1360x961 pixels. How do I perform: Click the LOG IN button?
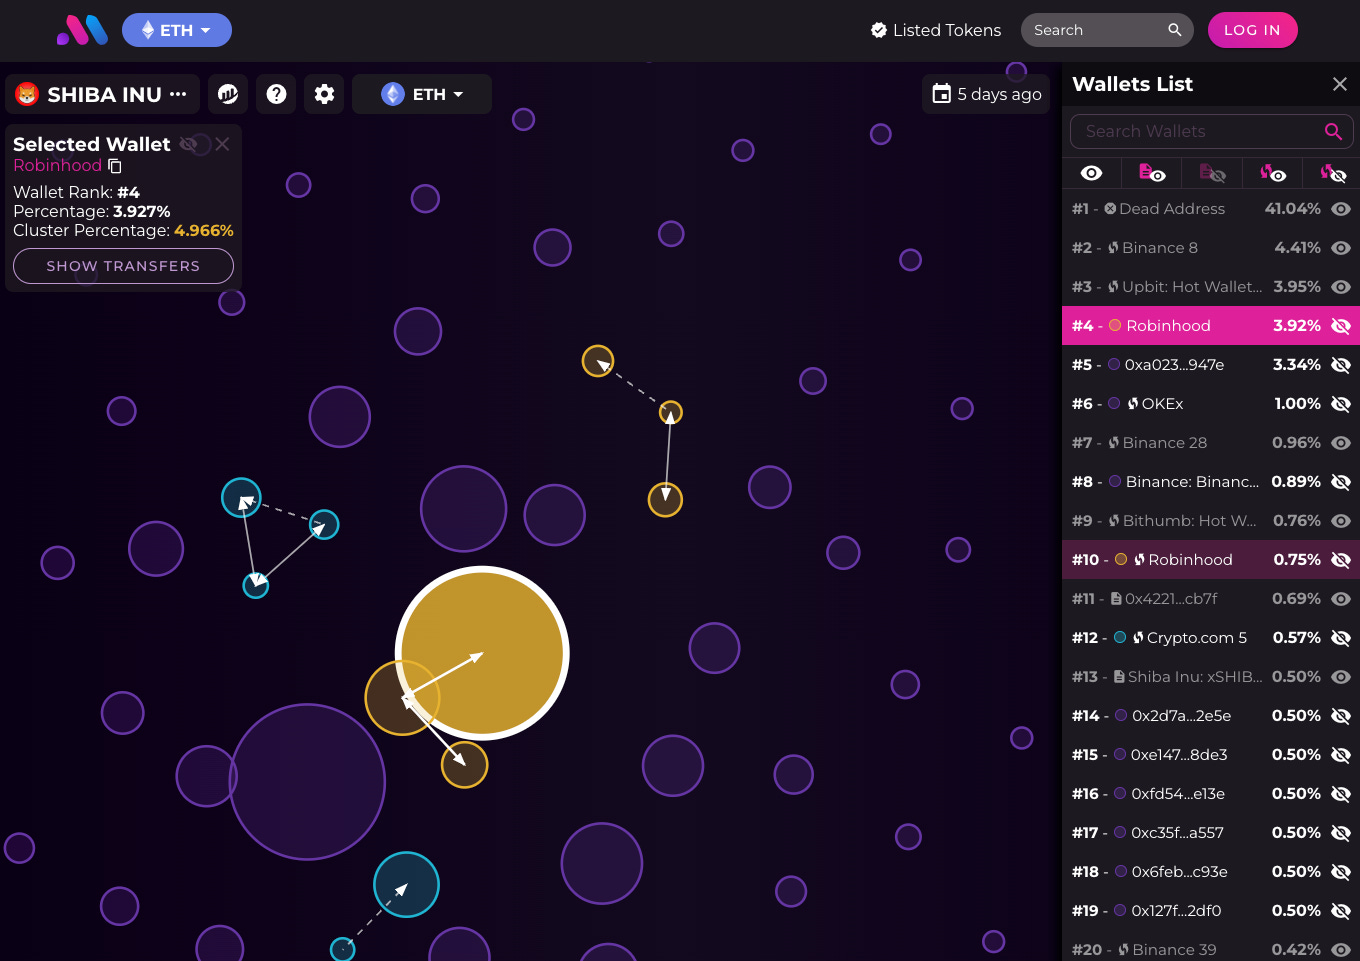pos(1252,30)
